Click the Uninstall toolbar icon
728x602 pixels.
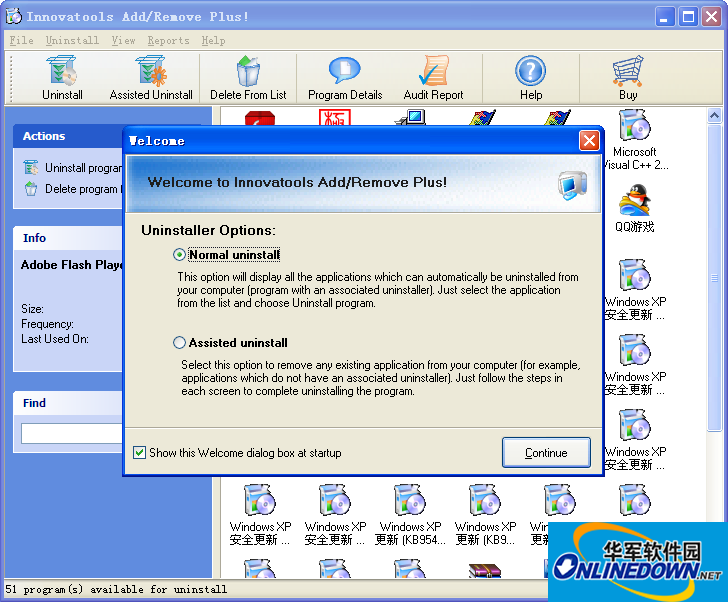click(x=62, y=78)
